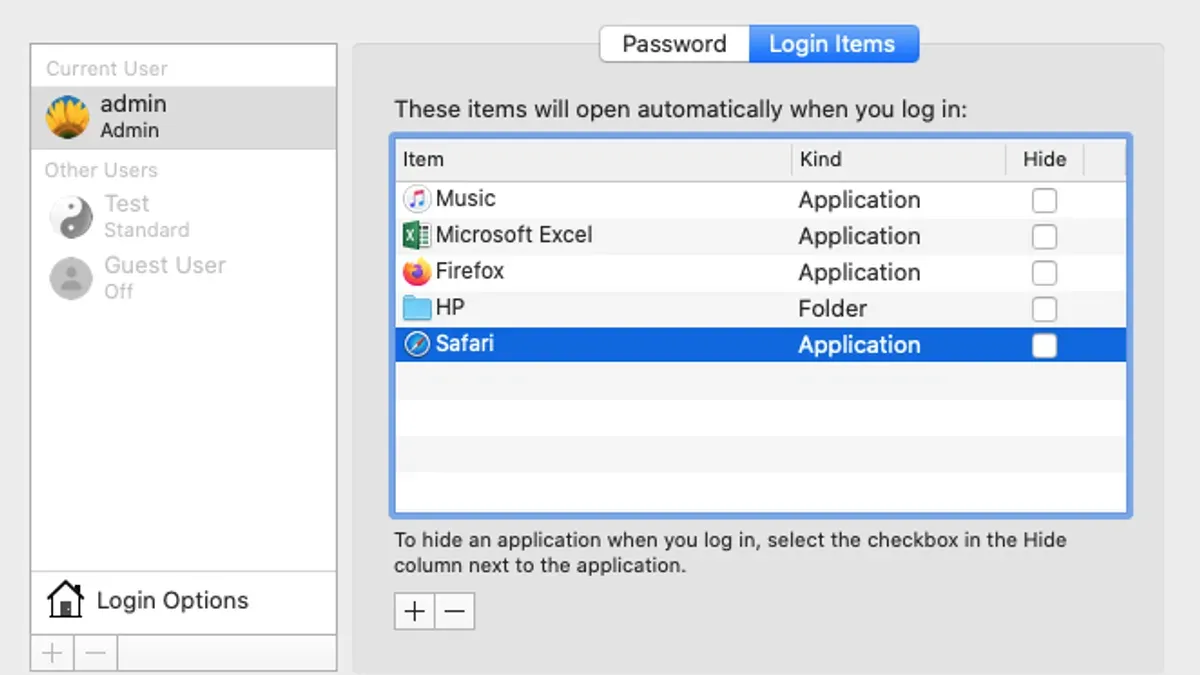Image resolution: width=1200 pixels, height=675 pixels.
Task: Click Application kind cell in Safari row
Action: pos(859,345)
